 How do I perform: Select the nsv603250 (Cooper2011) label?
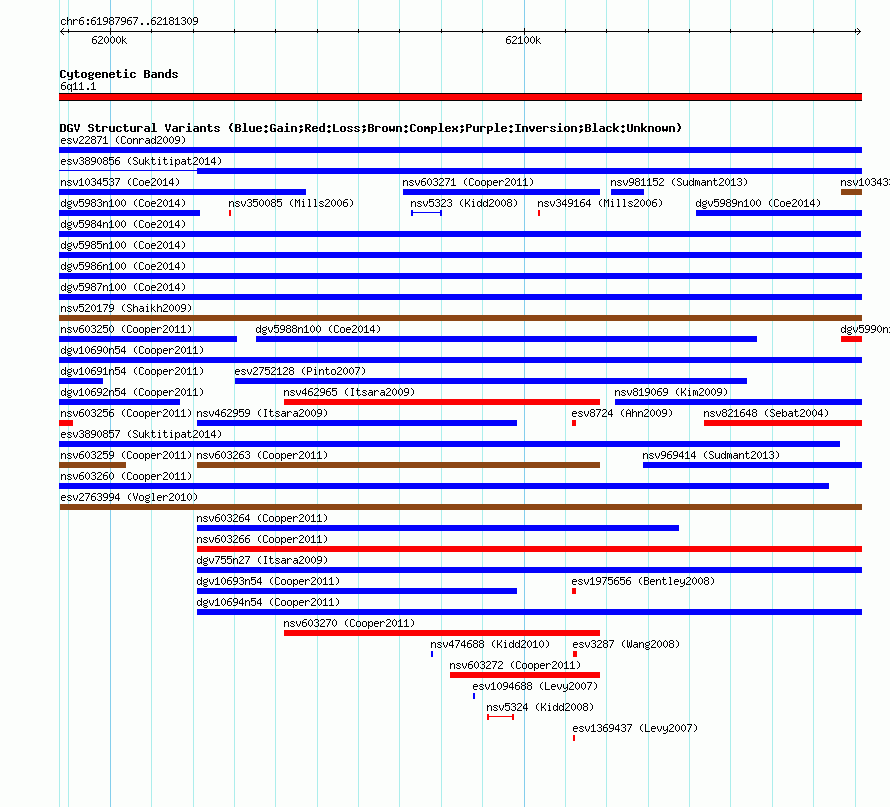pyautogui.click(x=126, y=329)
